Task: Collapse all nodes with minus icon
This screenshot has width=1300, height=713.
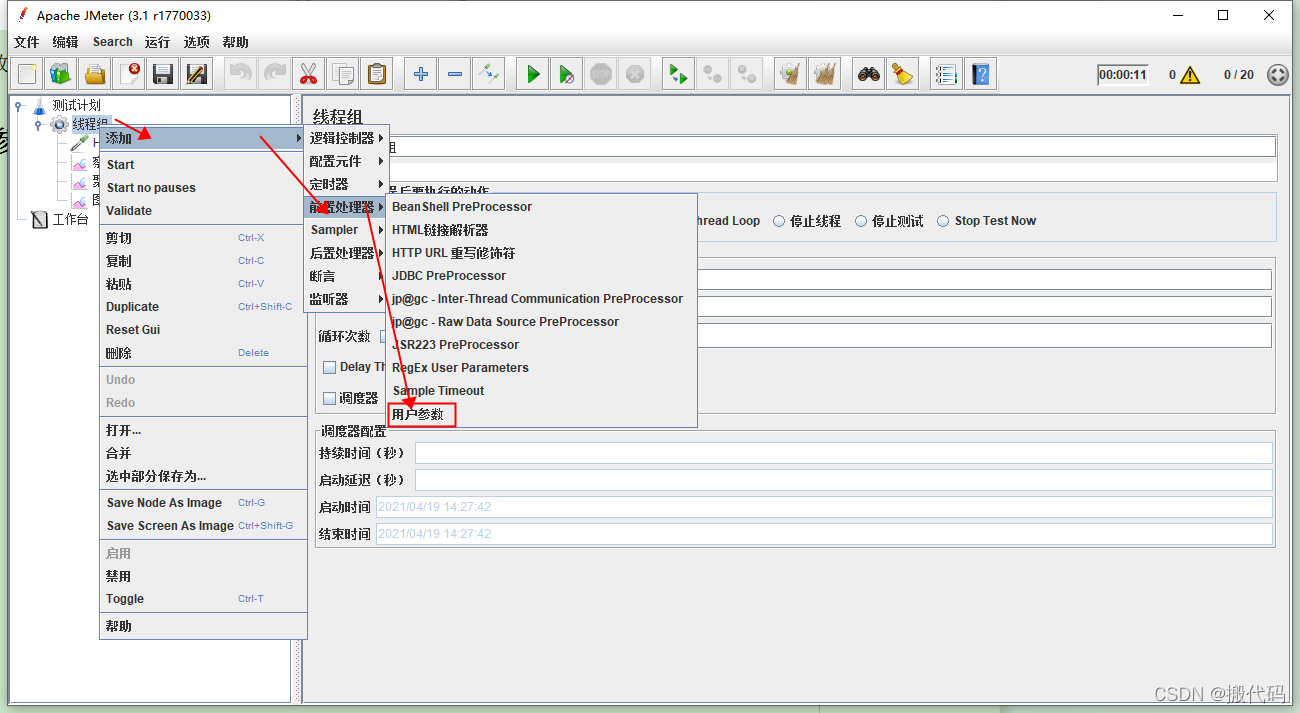Action: [x=455, y=74]
